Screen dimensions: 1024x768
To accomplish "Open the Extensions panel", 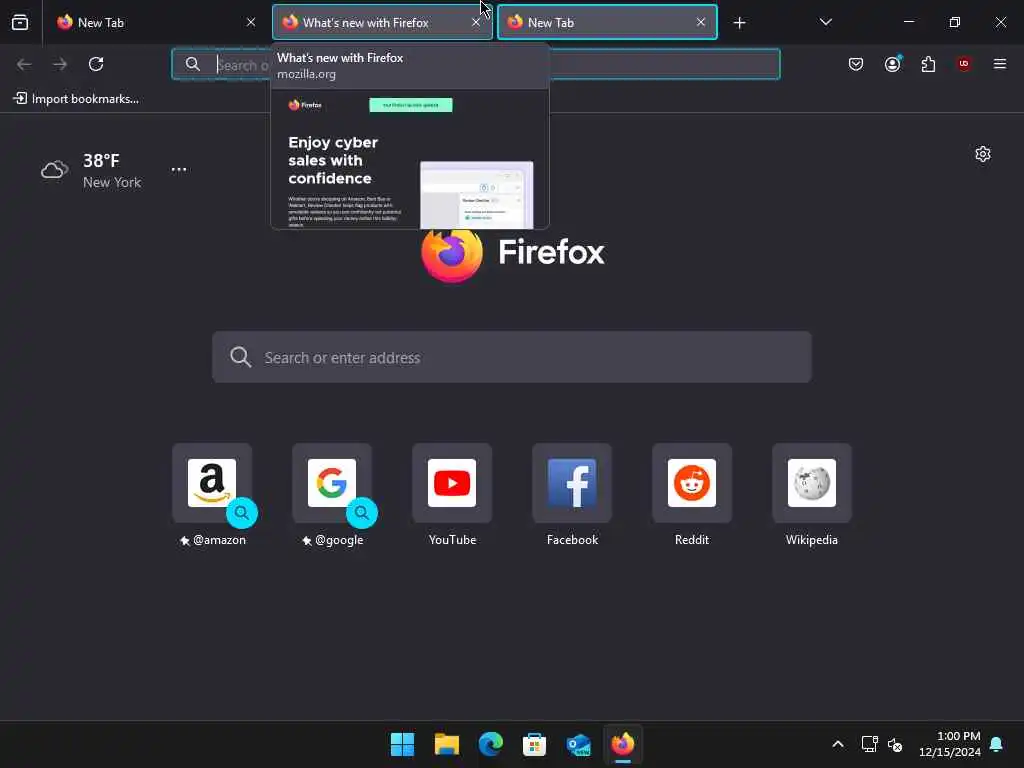I will pyautogui.click(x=928, y=64).
